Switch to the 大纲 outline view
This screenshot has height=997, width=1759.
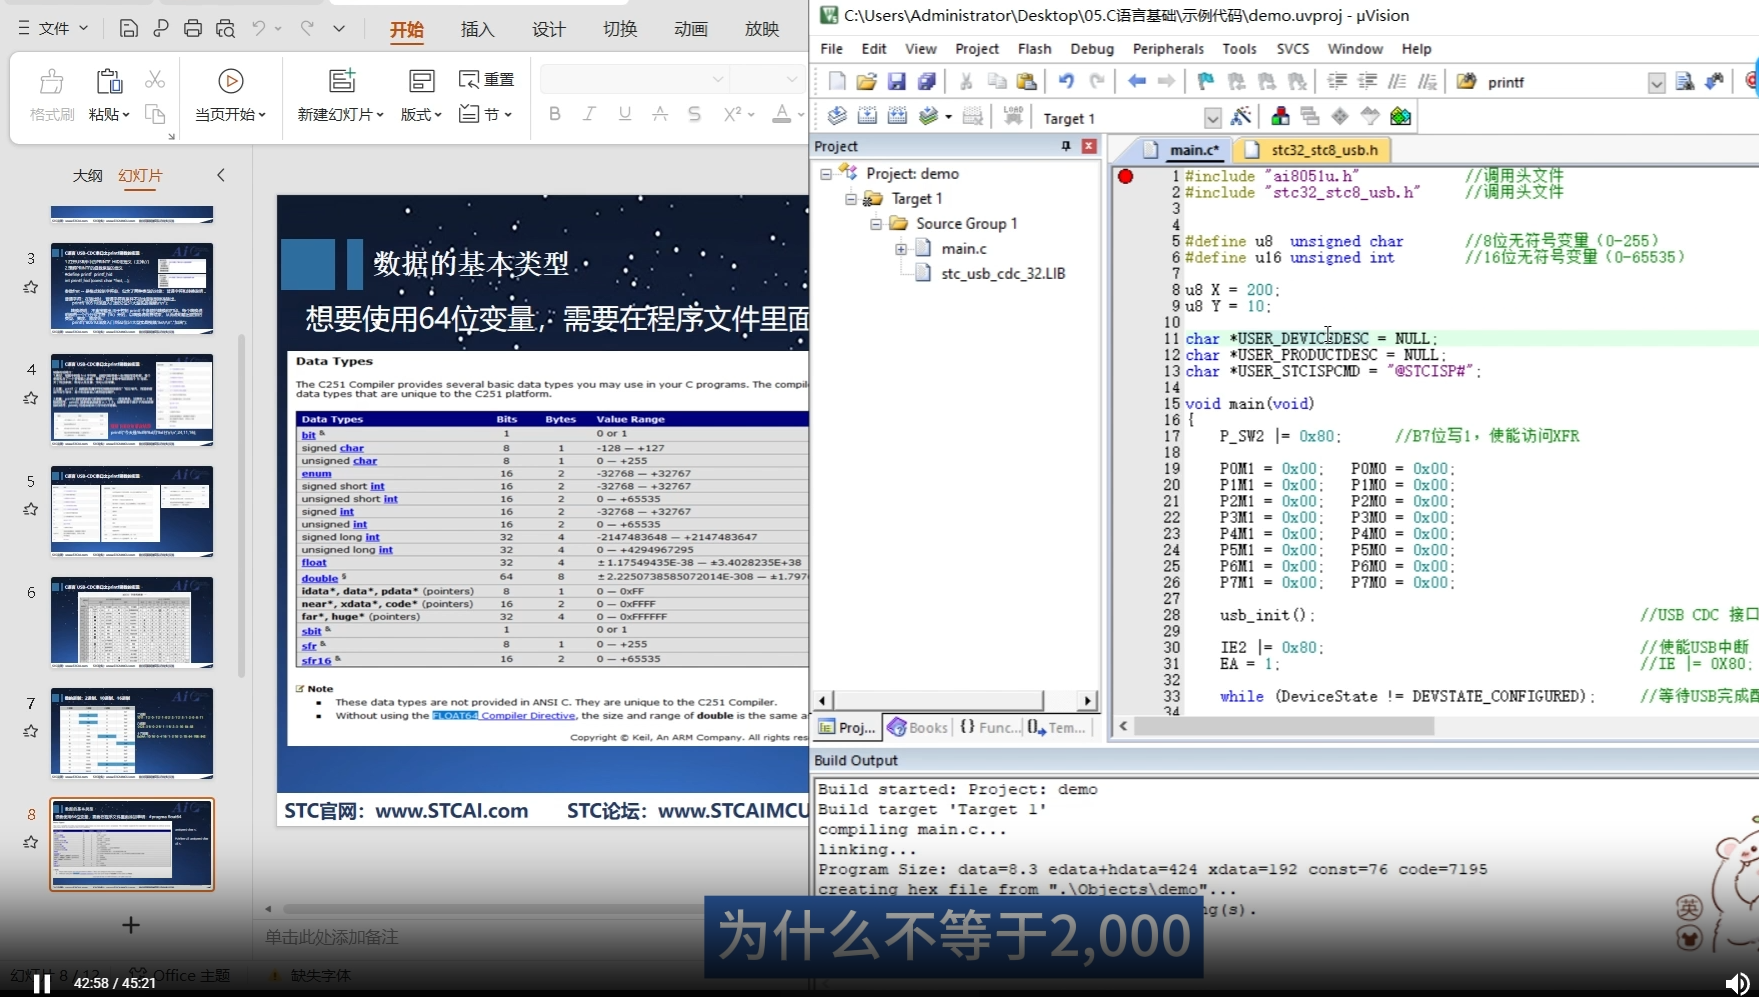tap(87, 175)
